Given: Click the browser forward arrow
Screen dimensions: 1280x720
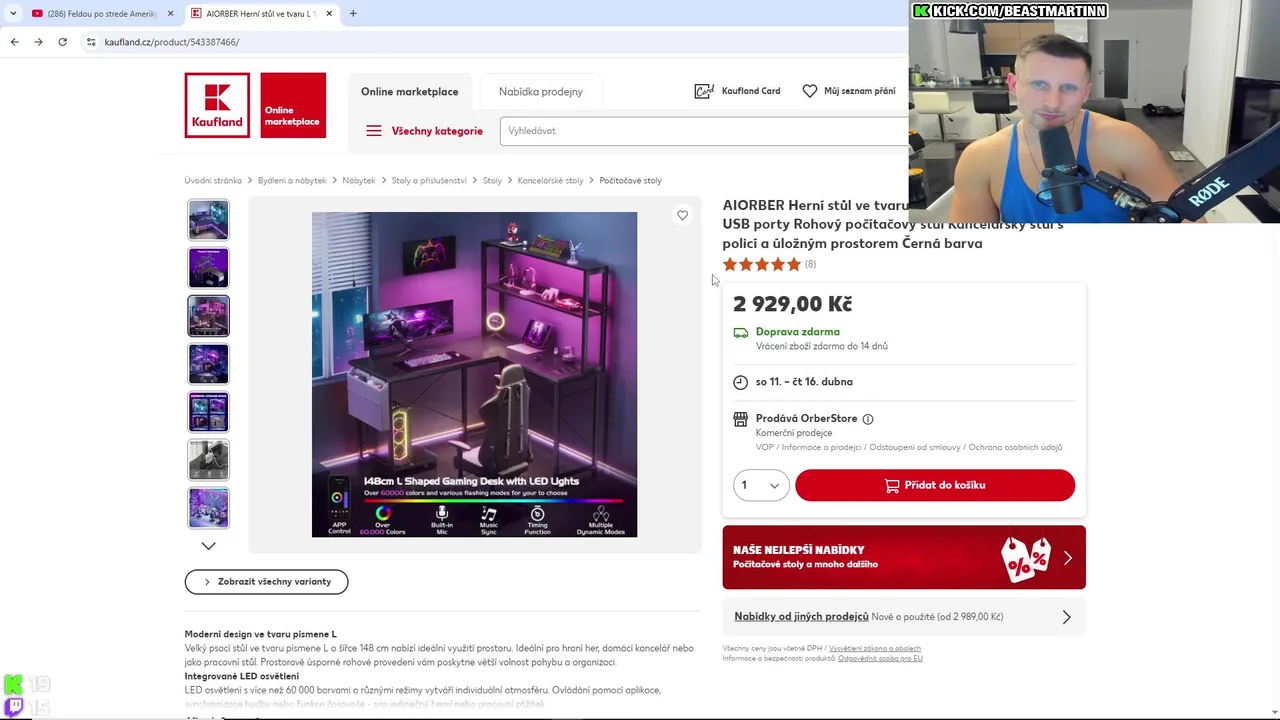Looking at the screenshot, I should pos(38,42).
